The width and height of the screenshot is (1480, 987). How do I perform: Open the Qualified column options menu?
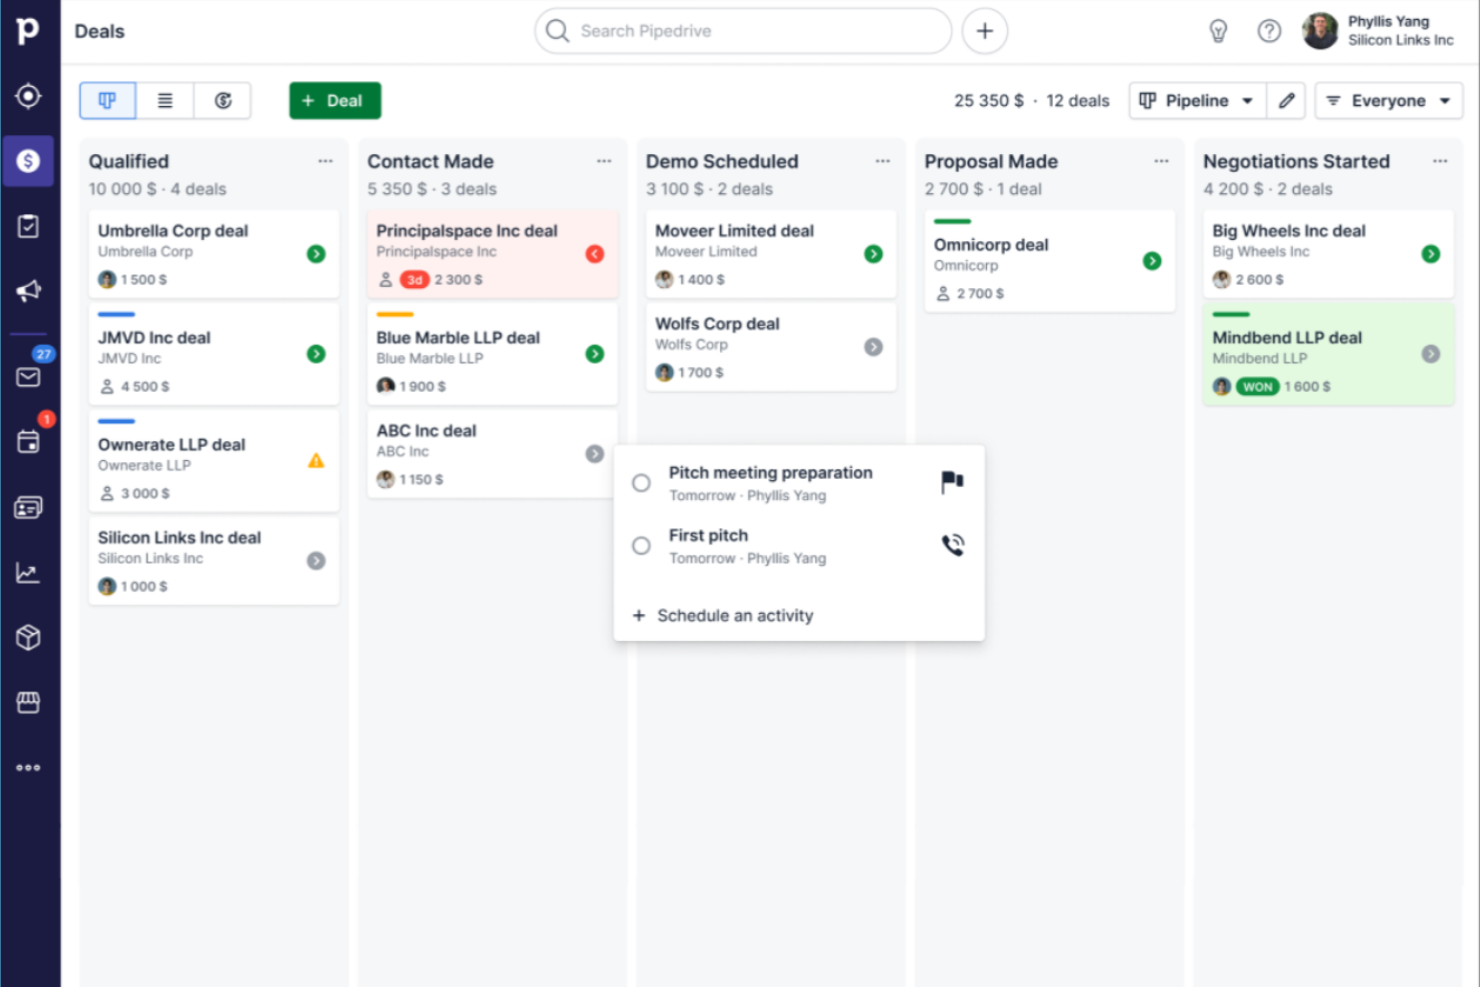coord(324,160)
